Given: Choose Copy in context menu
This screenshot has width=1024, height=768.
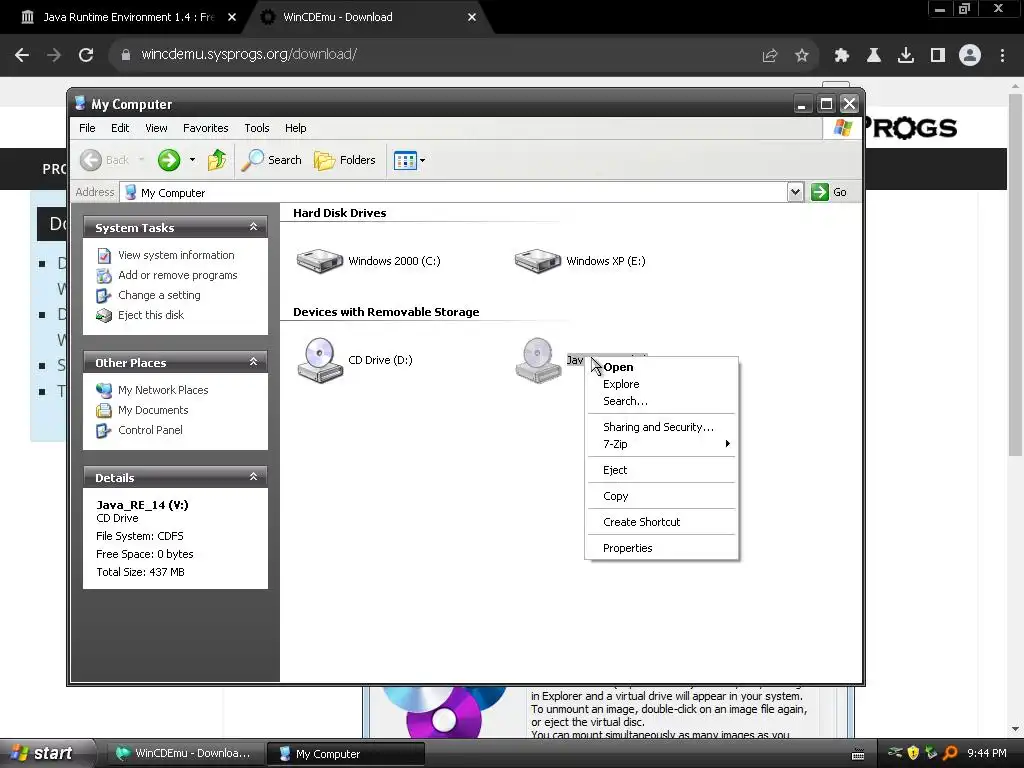Looking at the screenshot, I should tap(662, 496).
